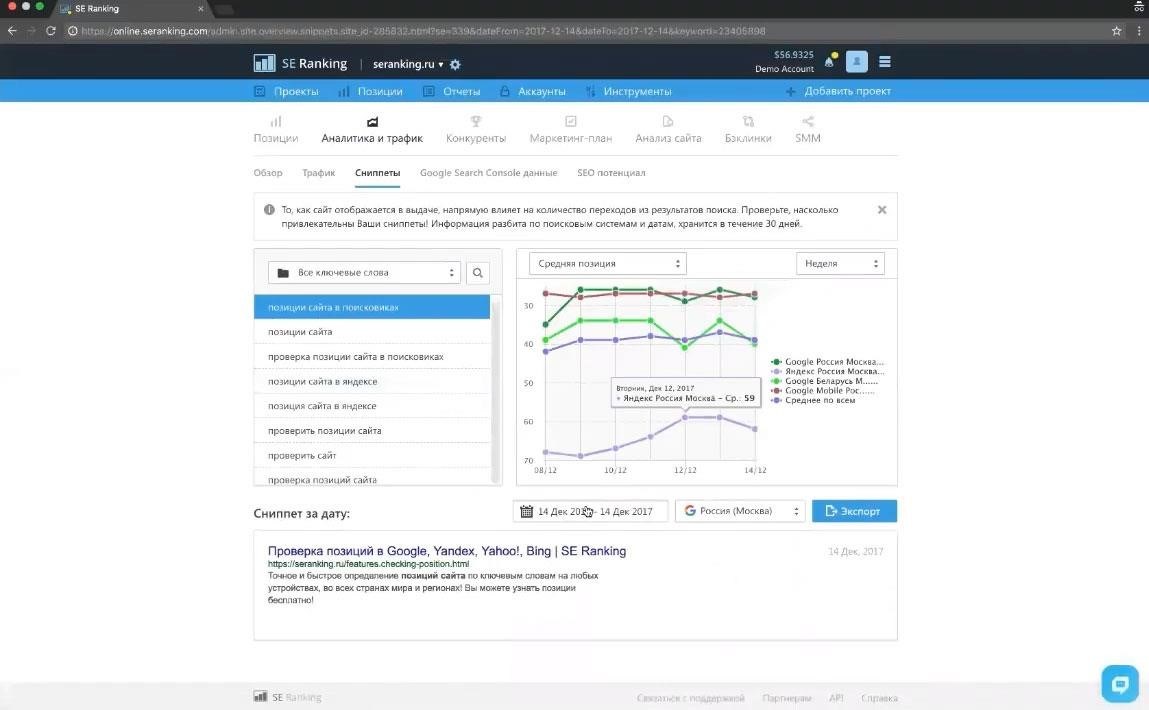This screenshot has height=710, width=1149.
Task: Click the Связаться с поддержкой footer link
Action: click(x=690, y=698)
